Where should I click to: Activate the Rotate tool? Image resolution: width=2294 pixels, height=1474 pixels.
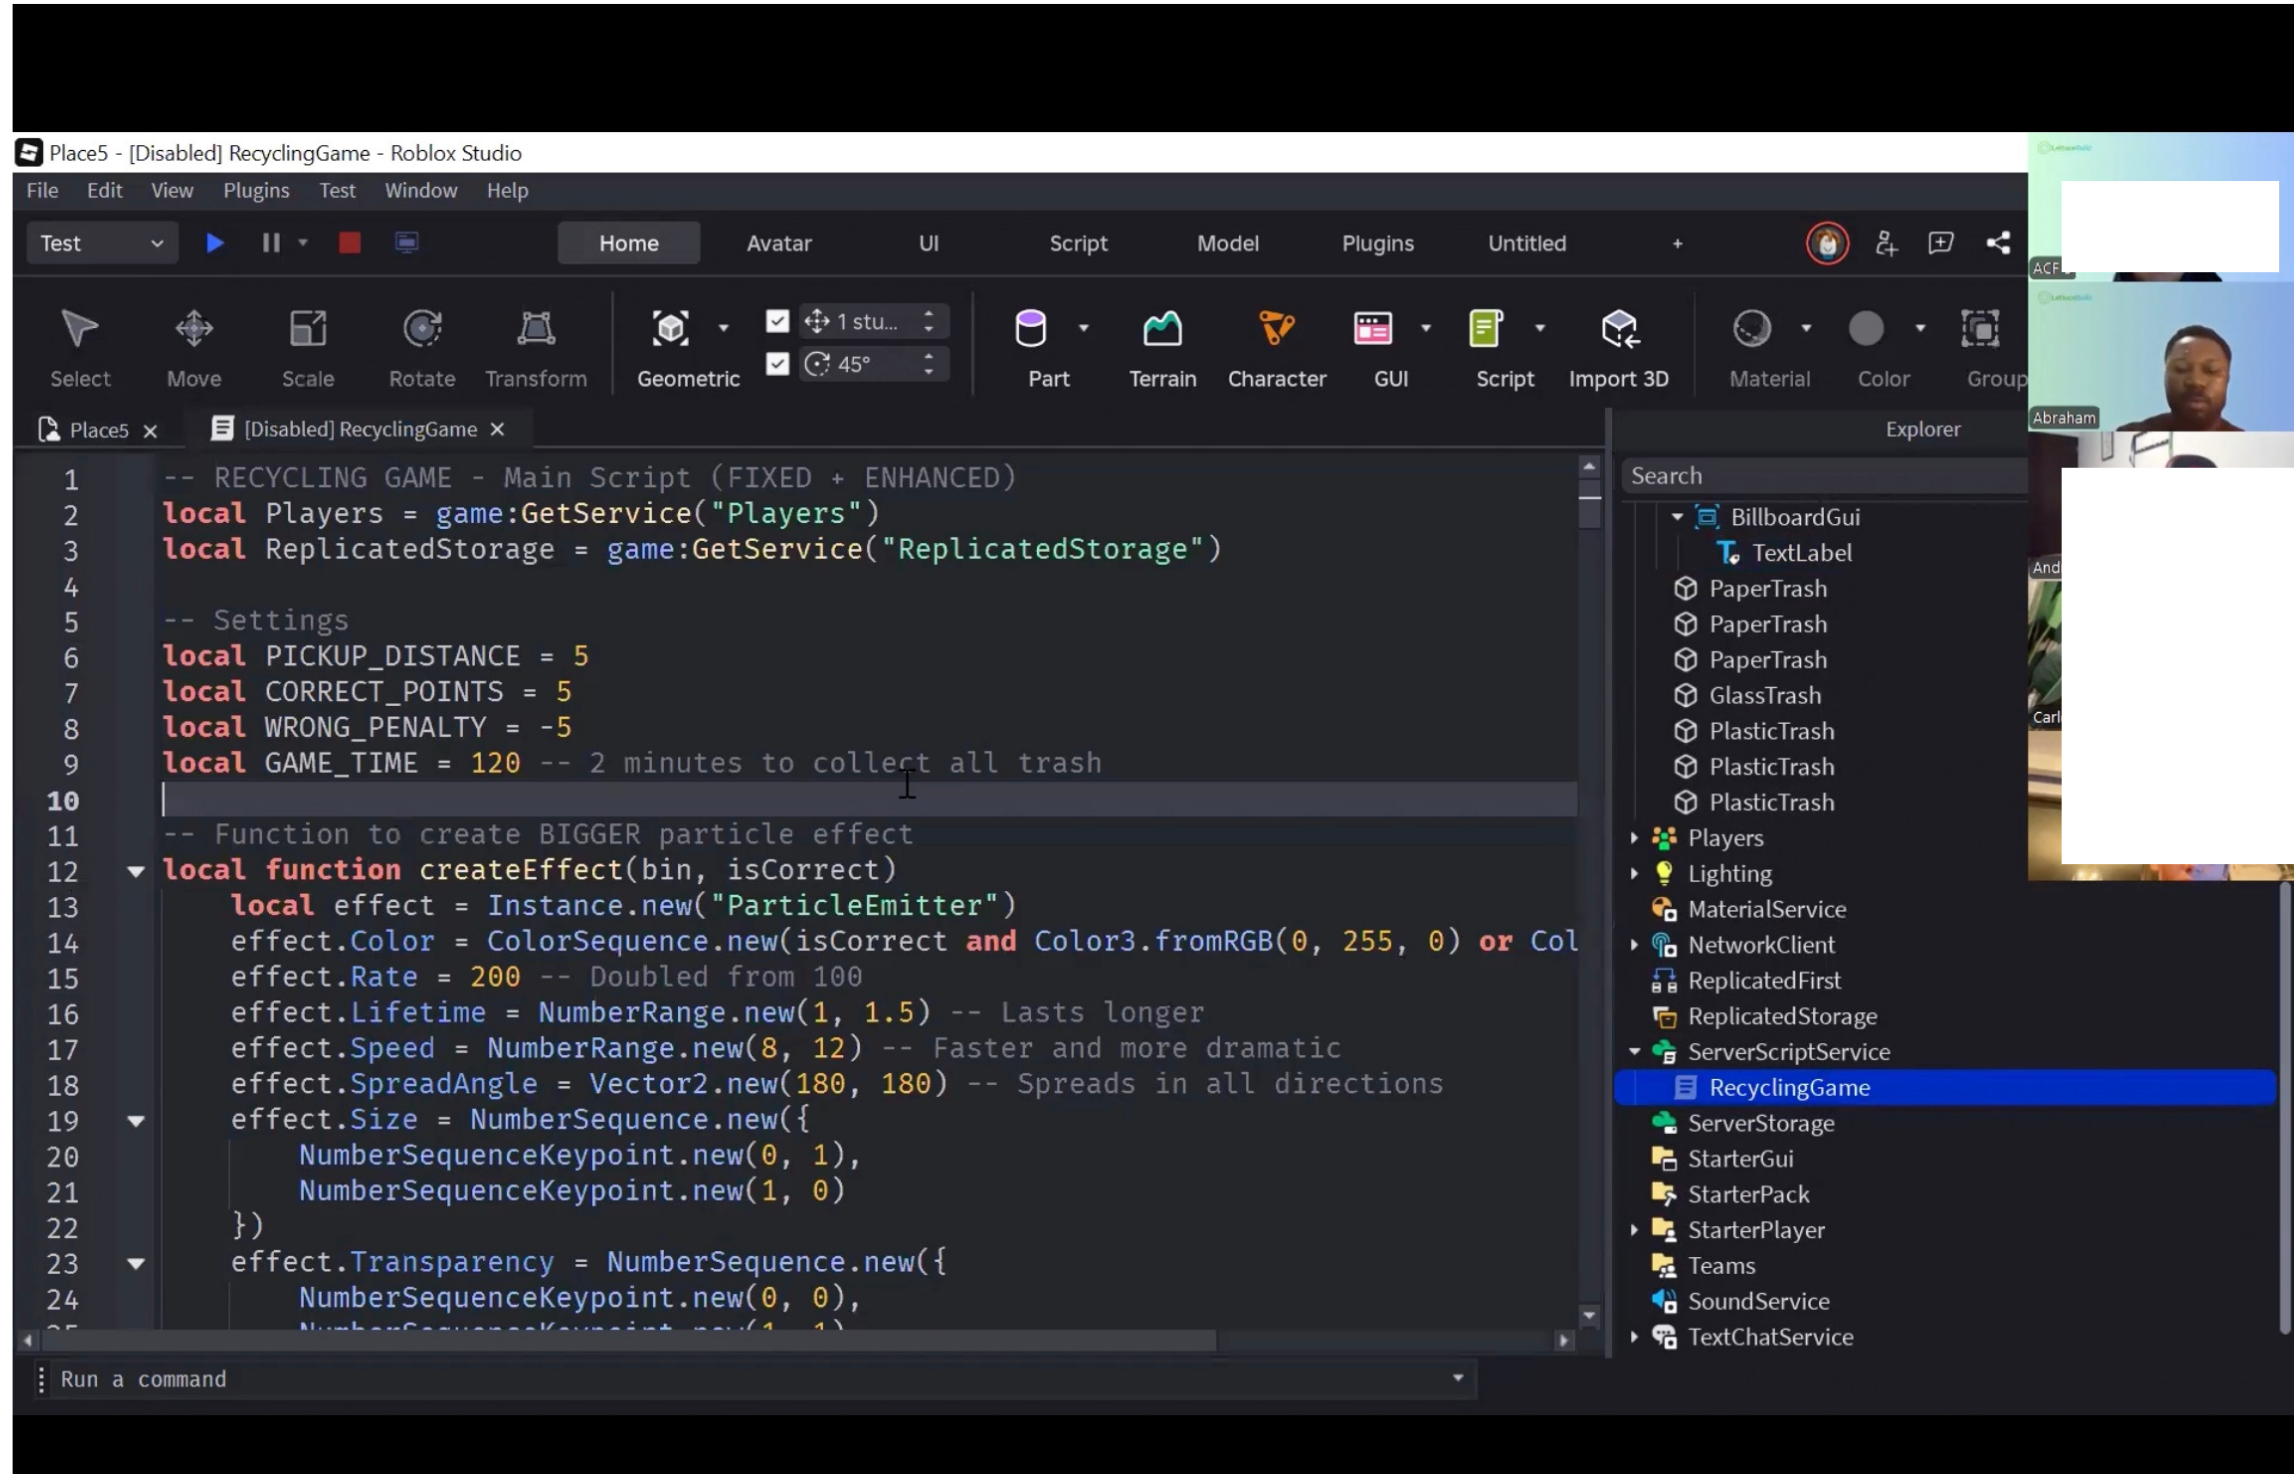422,347
